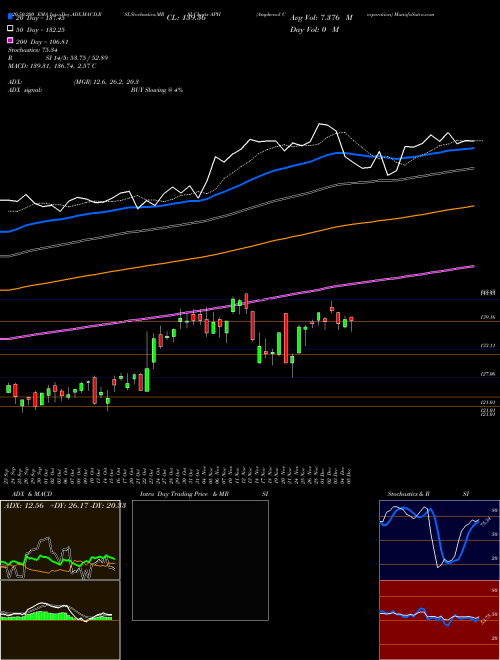
Task: Click the blue 20 Day EMA legend square
Action: 10,17
